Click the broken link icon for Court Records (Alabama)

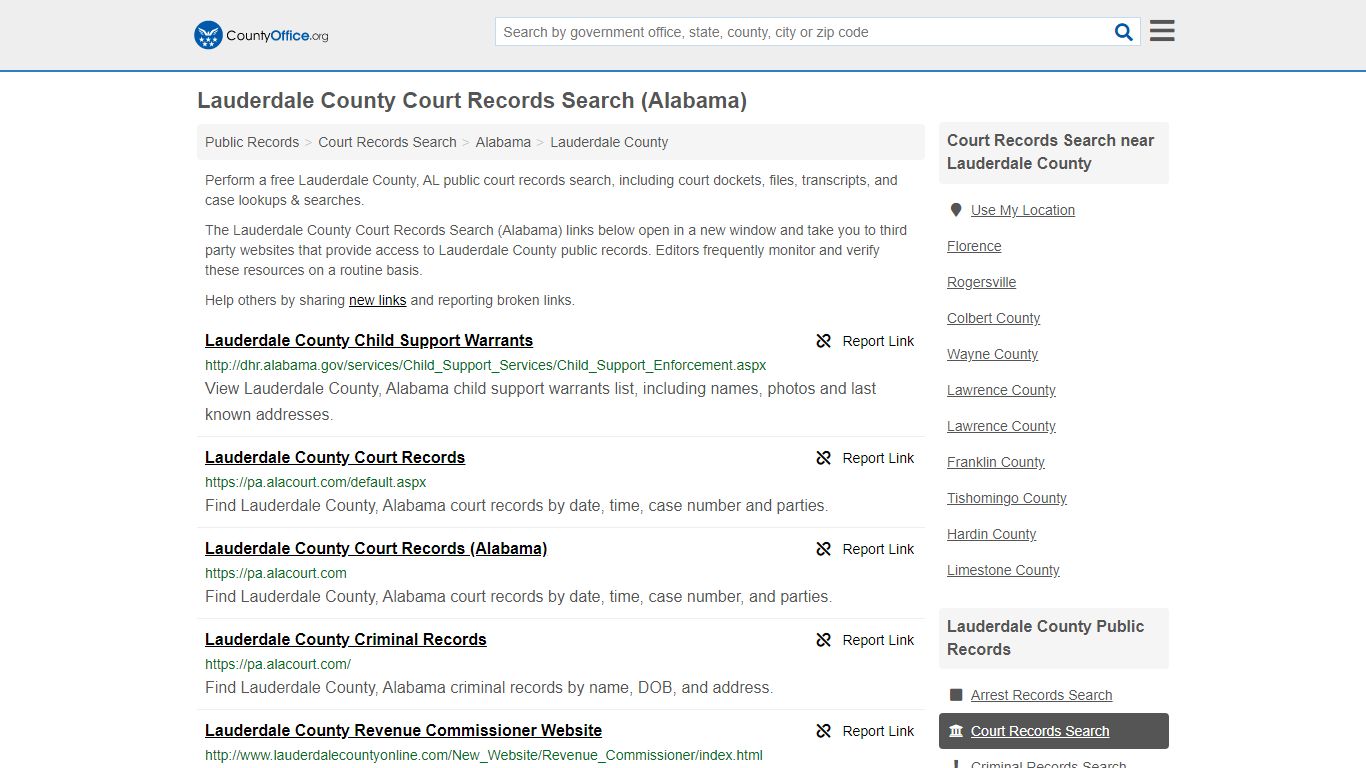(x=824, y=549)
